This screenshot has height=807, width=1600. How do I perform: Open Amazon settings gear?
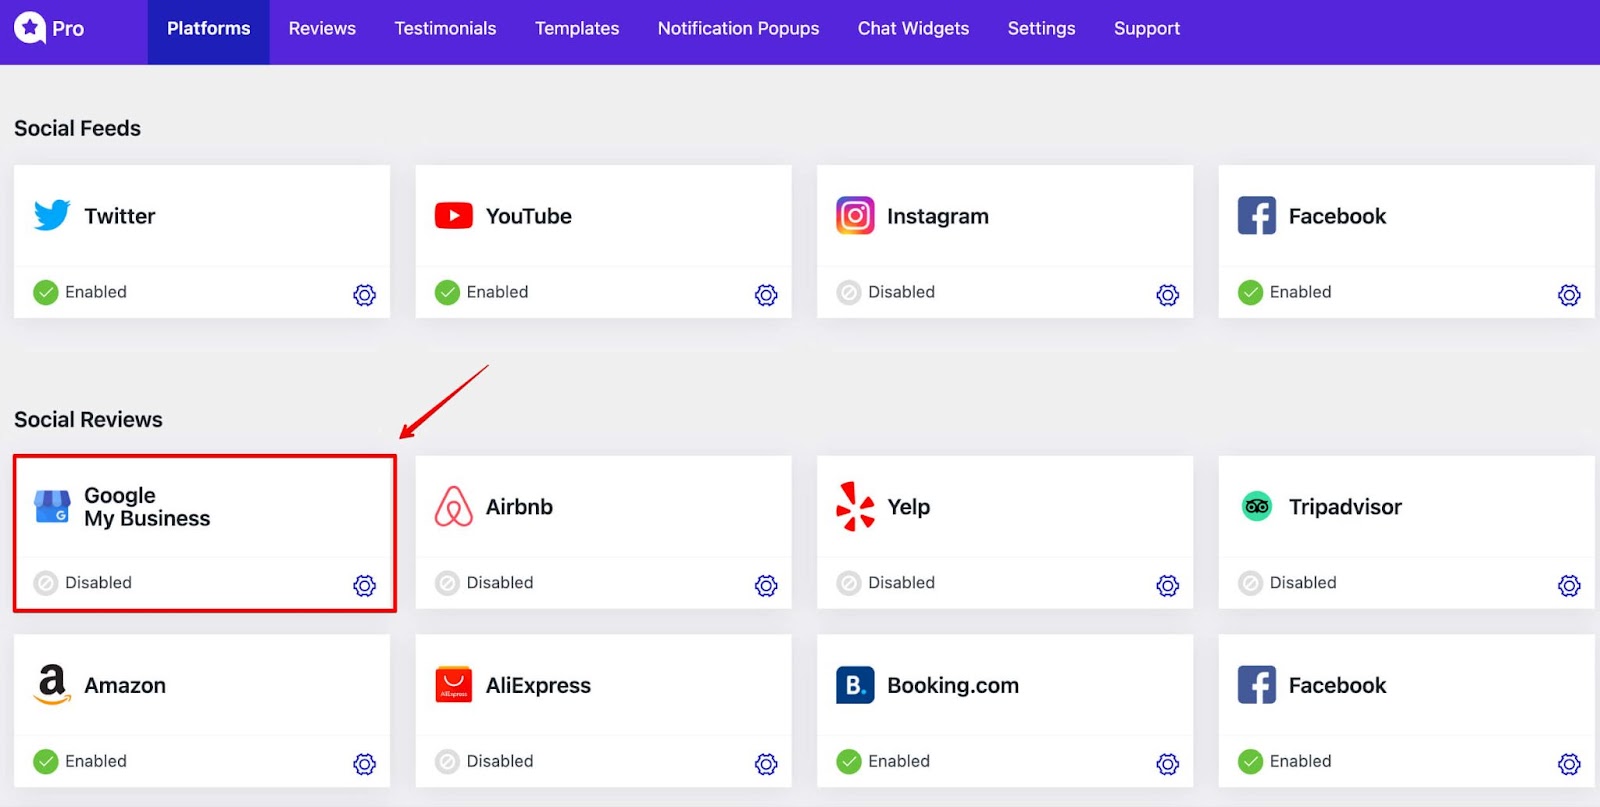[365, 765]
